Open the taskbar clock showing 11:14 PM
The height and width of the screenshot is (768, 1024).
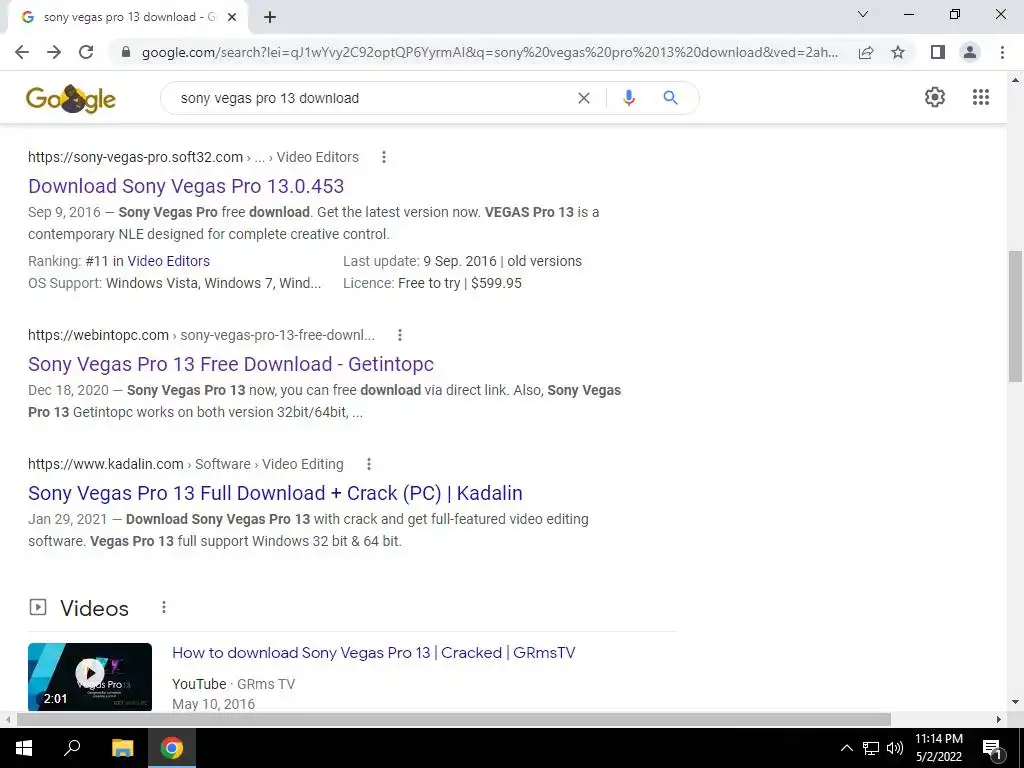(x=938, y=748)
